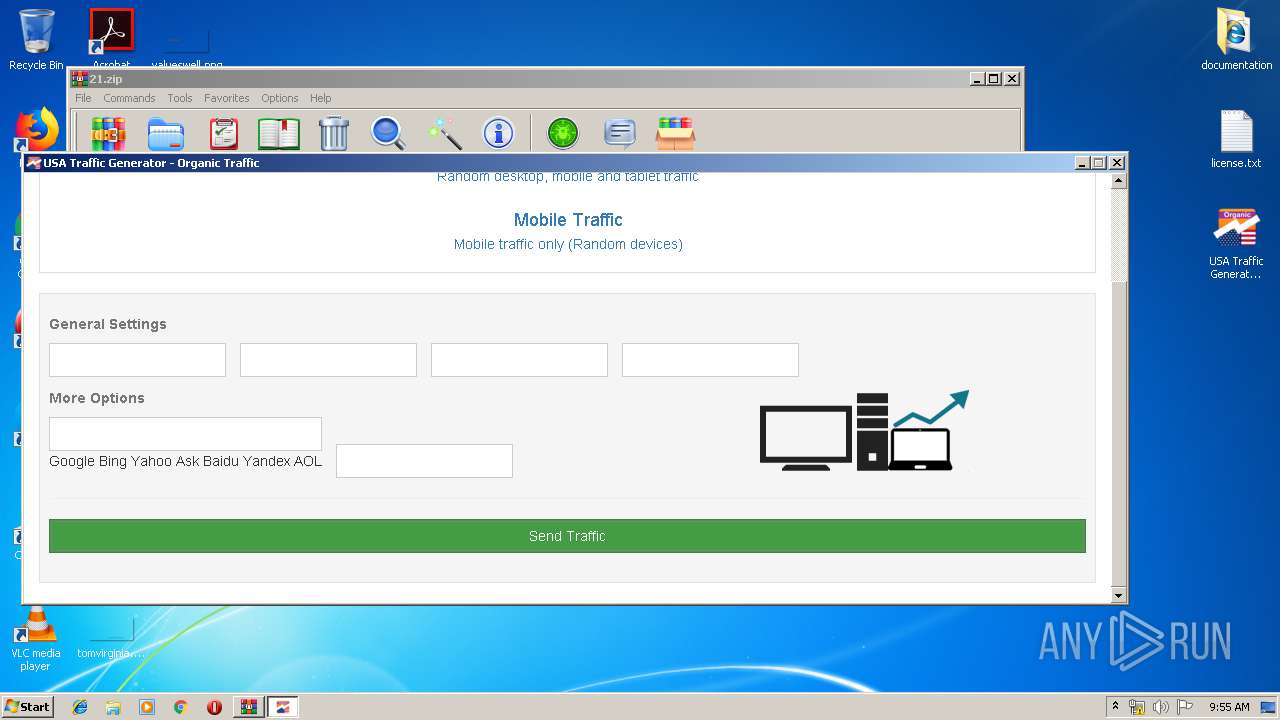Click 'Mobile traffic only (Random devices)' text
The width and height of the screenshot is (1280, 720).
pyautogui.click(x=568, y=244)
